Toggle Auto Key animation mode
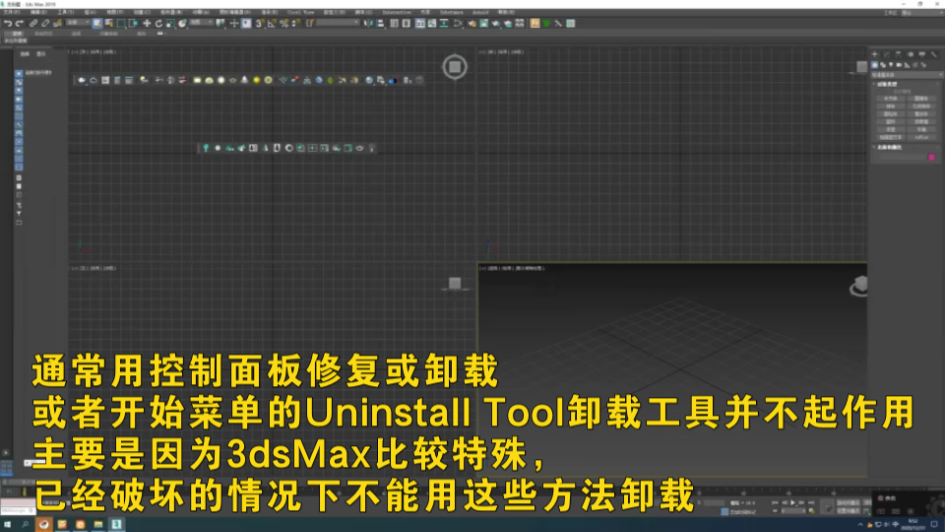 click(x=848, y=502)
